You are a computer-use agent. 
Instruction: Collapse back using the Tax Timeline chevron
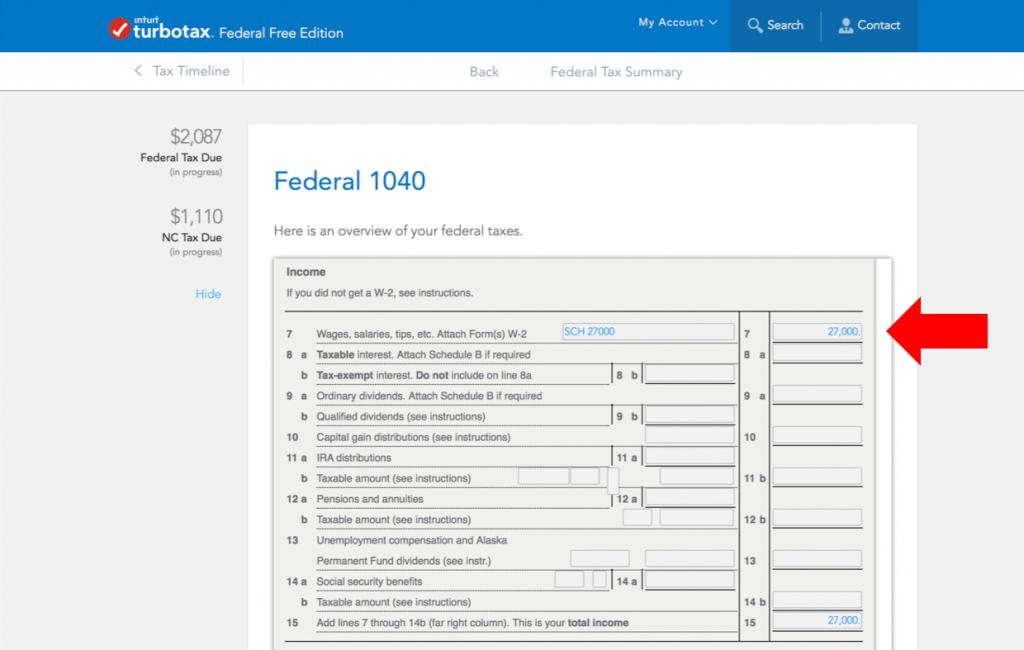point(138,71)
